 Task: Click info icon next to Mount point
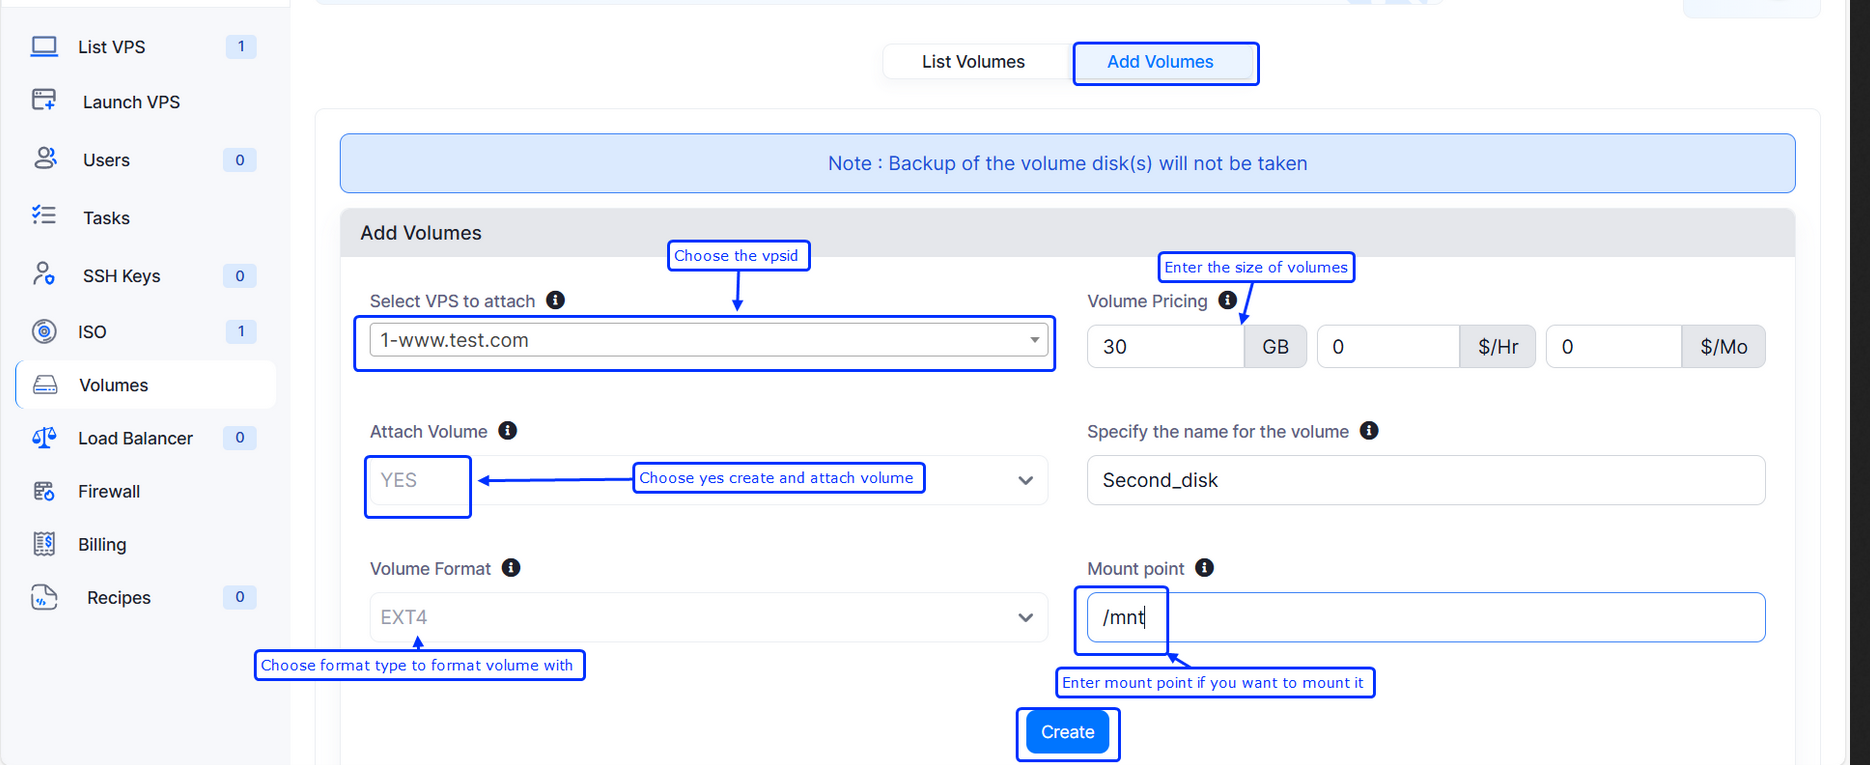click(1205, 568)
